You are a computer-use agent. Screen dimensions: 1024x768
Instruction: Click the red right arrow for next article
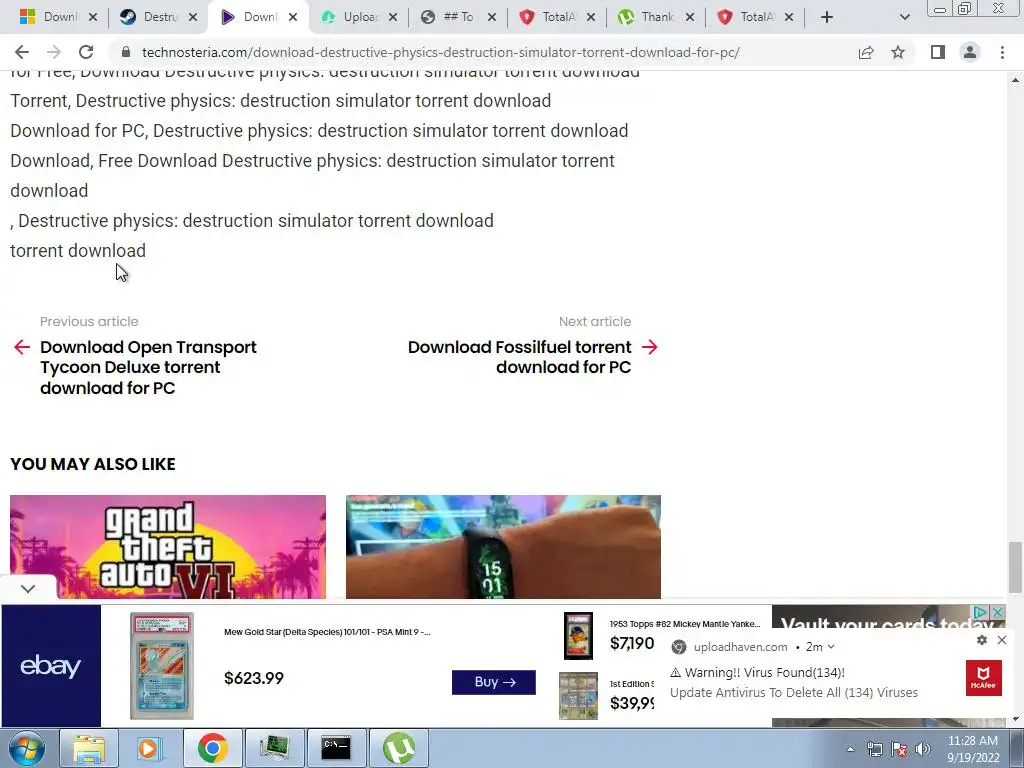point(649,347)
